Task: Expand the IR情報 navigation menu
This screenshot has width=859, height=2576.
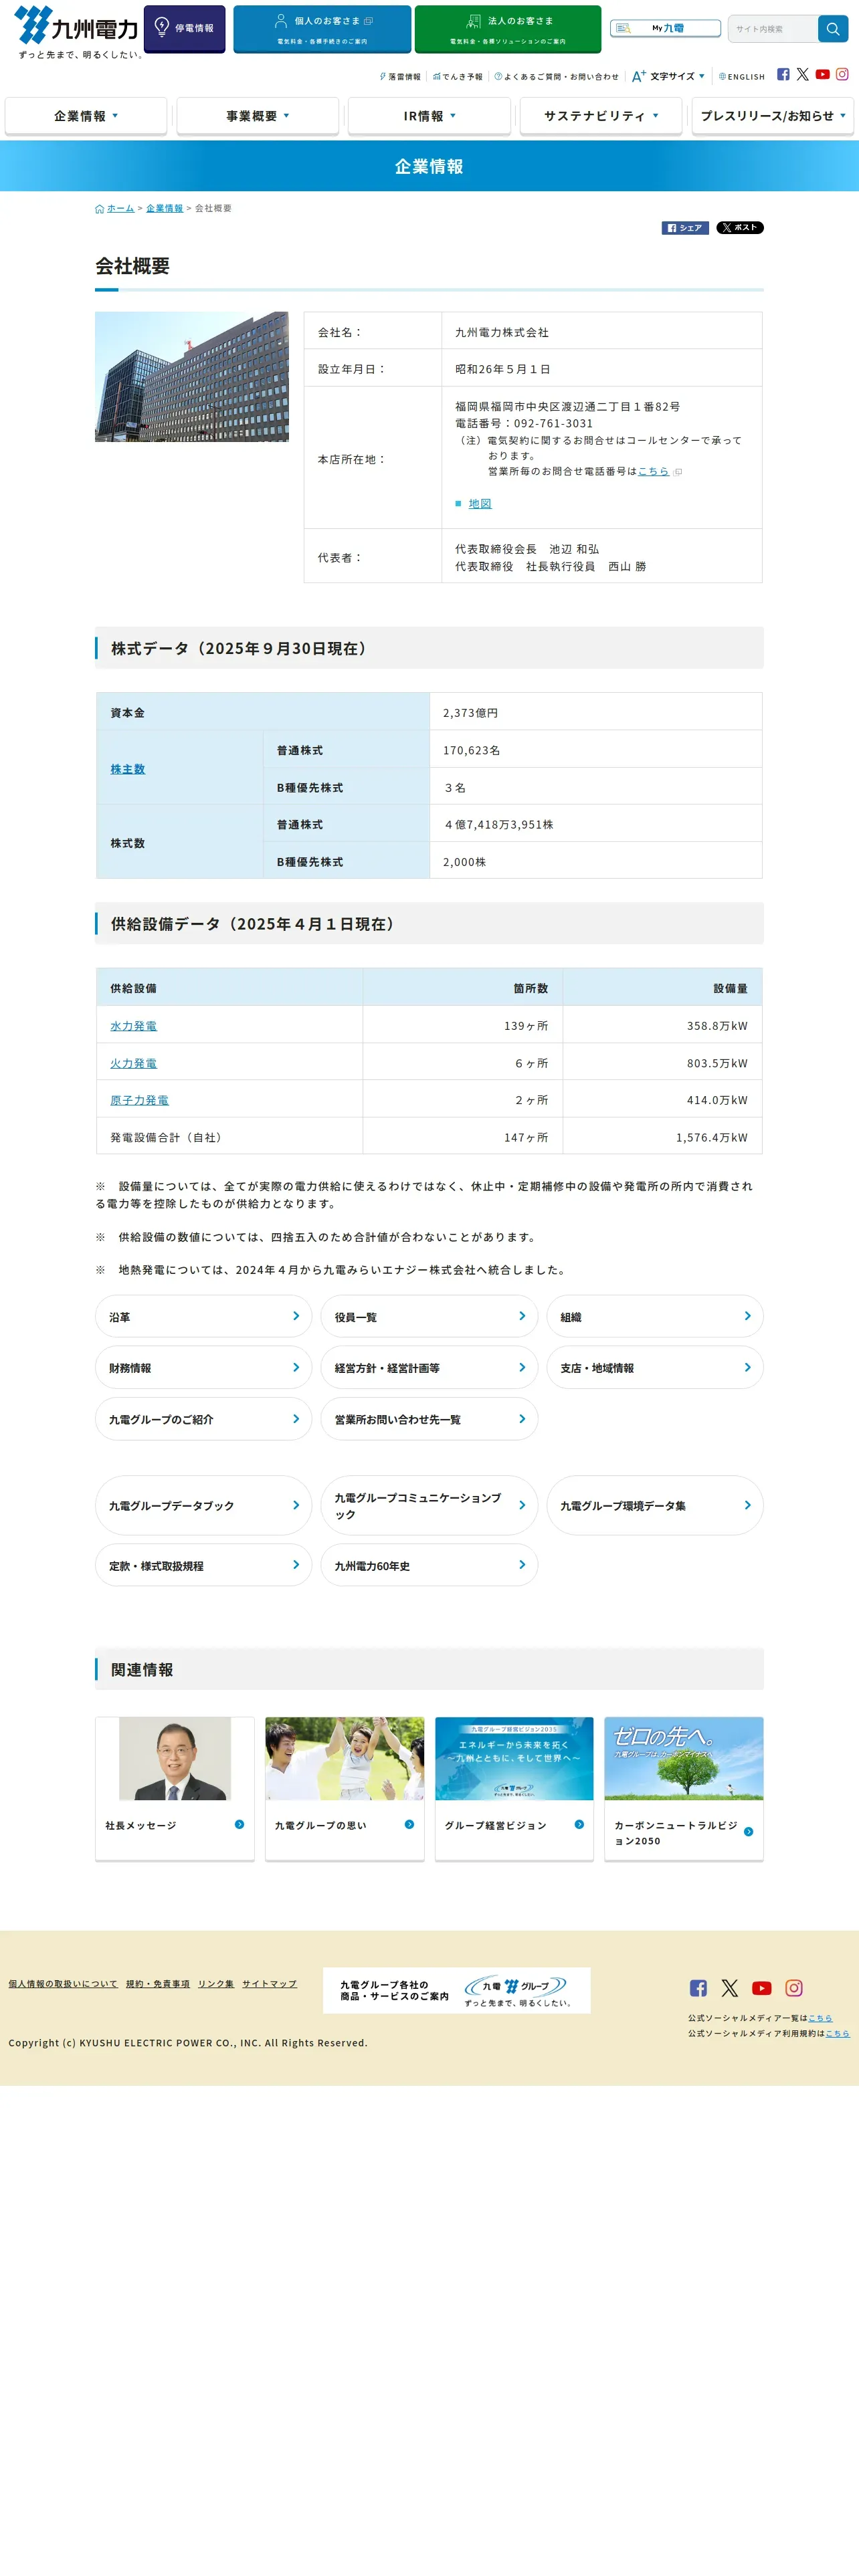Action: click(x=429, y=116)
